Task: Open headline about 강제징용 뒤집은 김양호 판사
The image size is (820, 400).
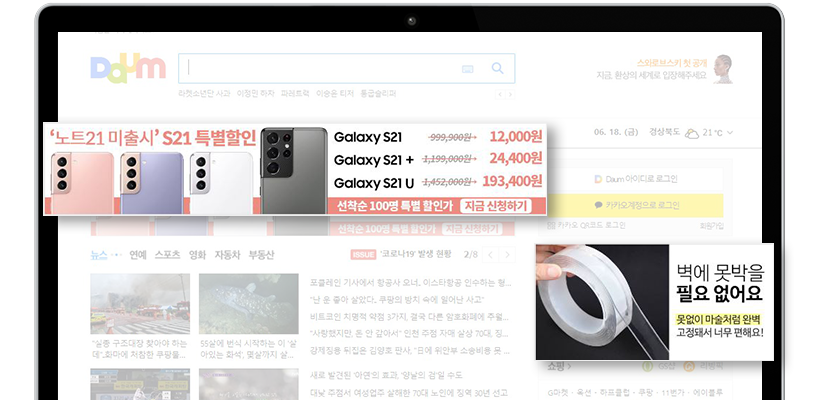Action: point(409,349)
